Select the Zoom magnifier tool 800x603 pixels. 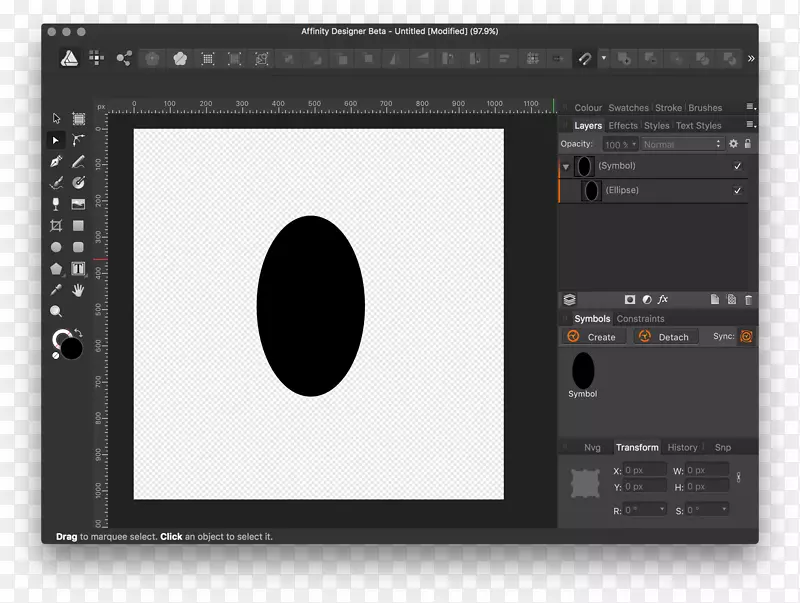56,311
